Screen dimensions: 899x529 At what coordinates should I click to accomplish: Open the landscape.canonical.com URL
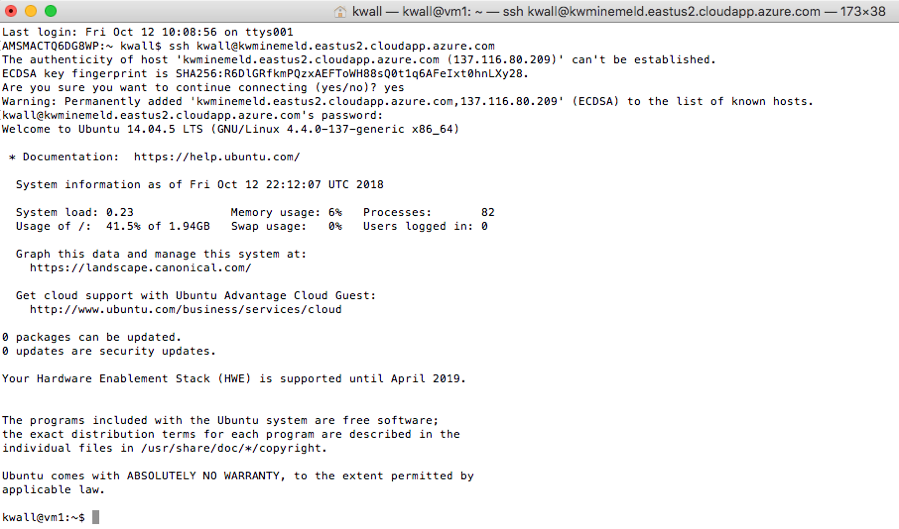[140, 268]
